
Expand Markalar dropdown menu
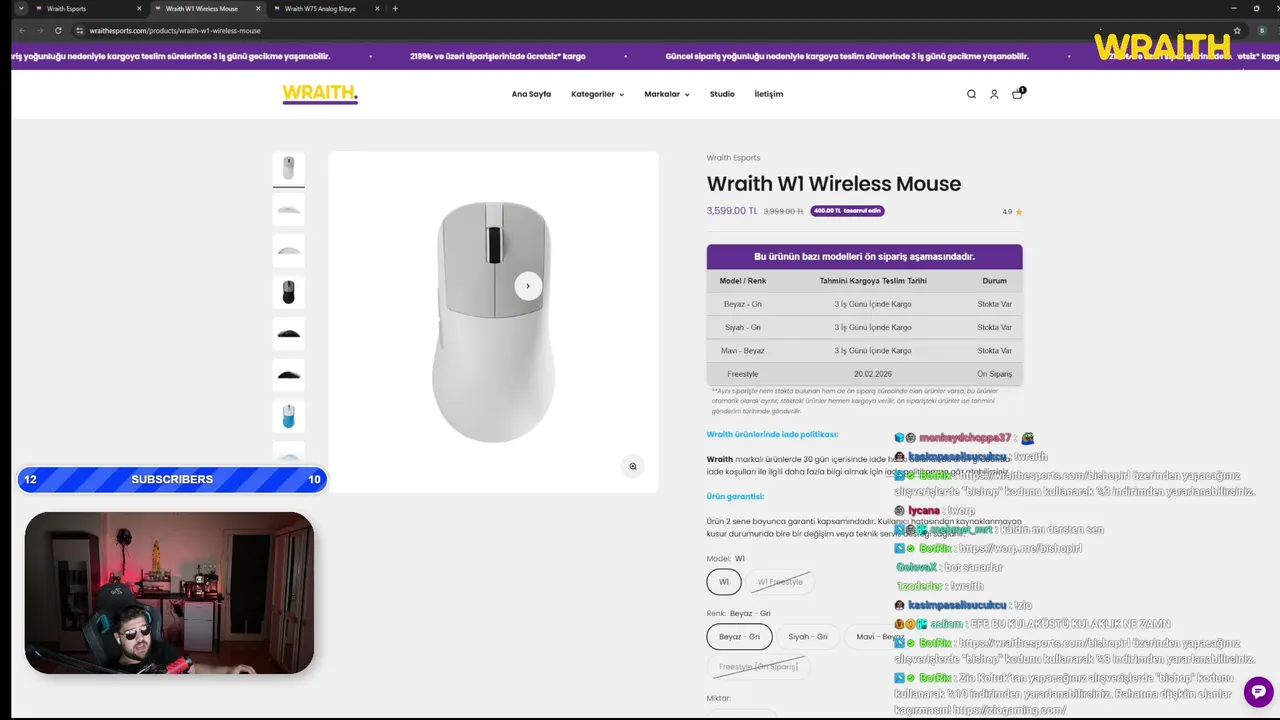(x=667, y=94)
